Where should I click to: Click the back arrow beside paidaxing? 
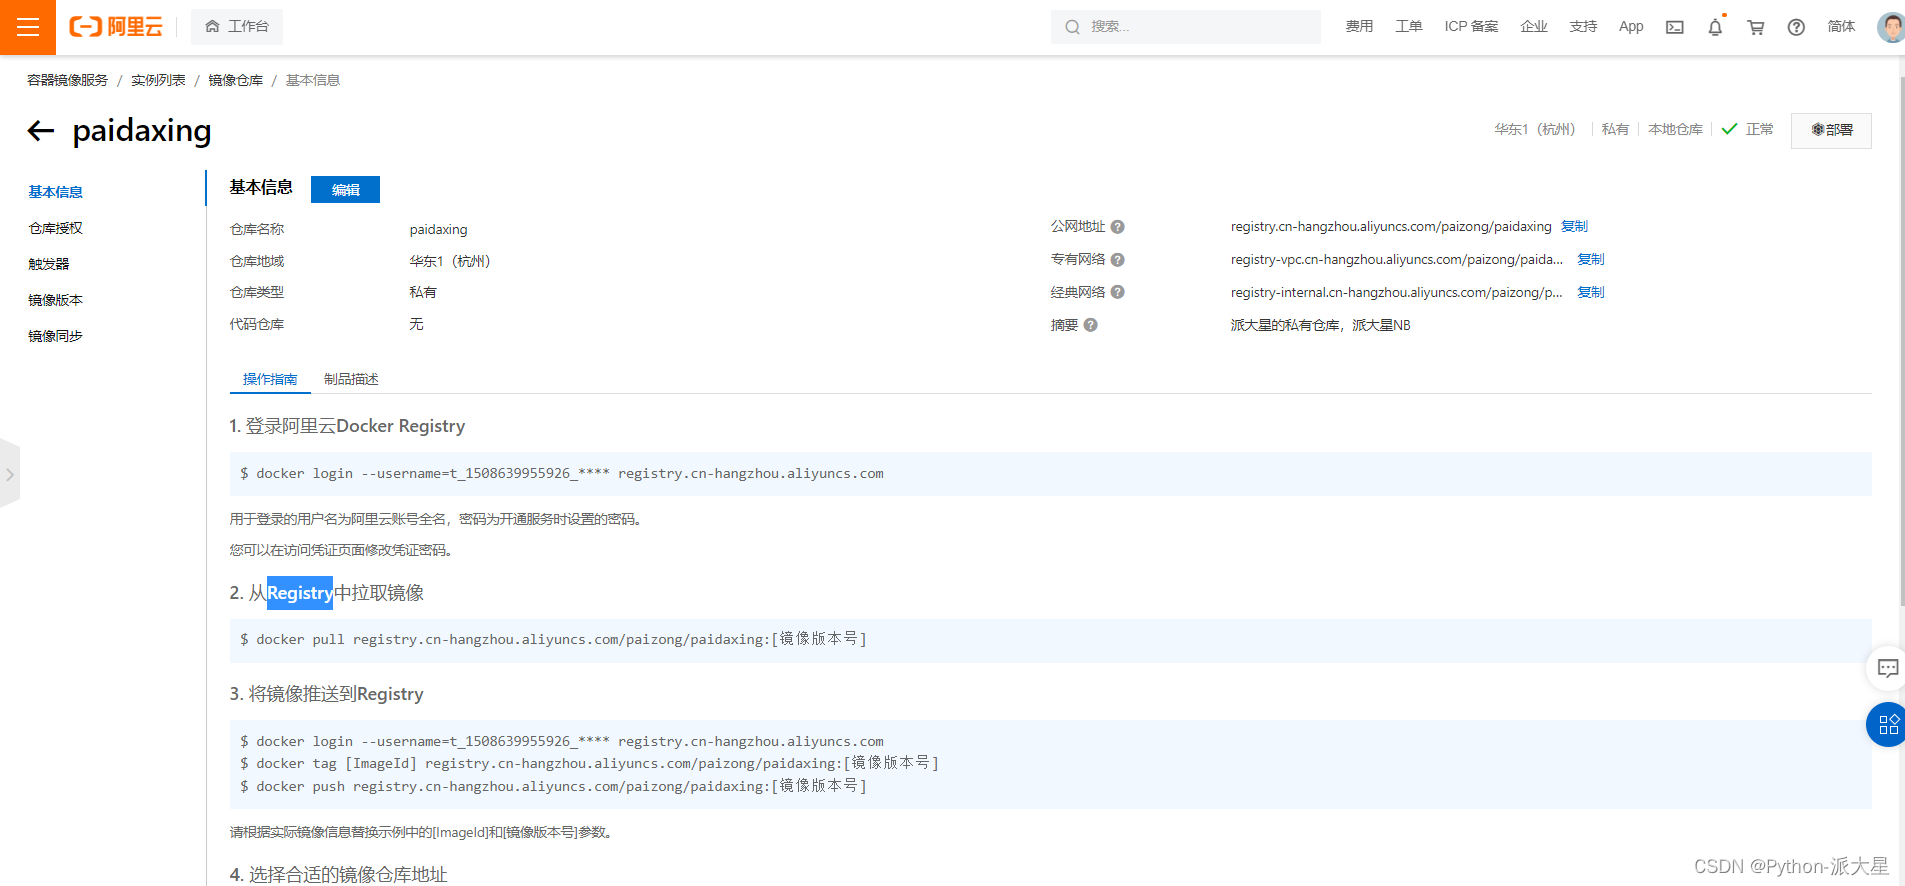pos(41,131)
